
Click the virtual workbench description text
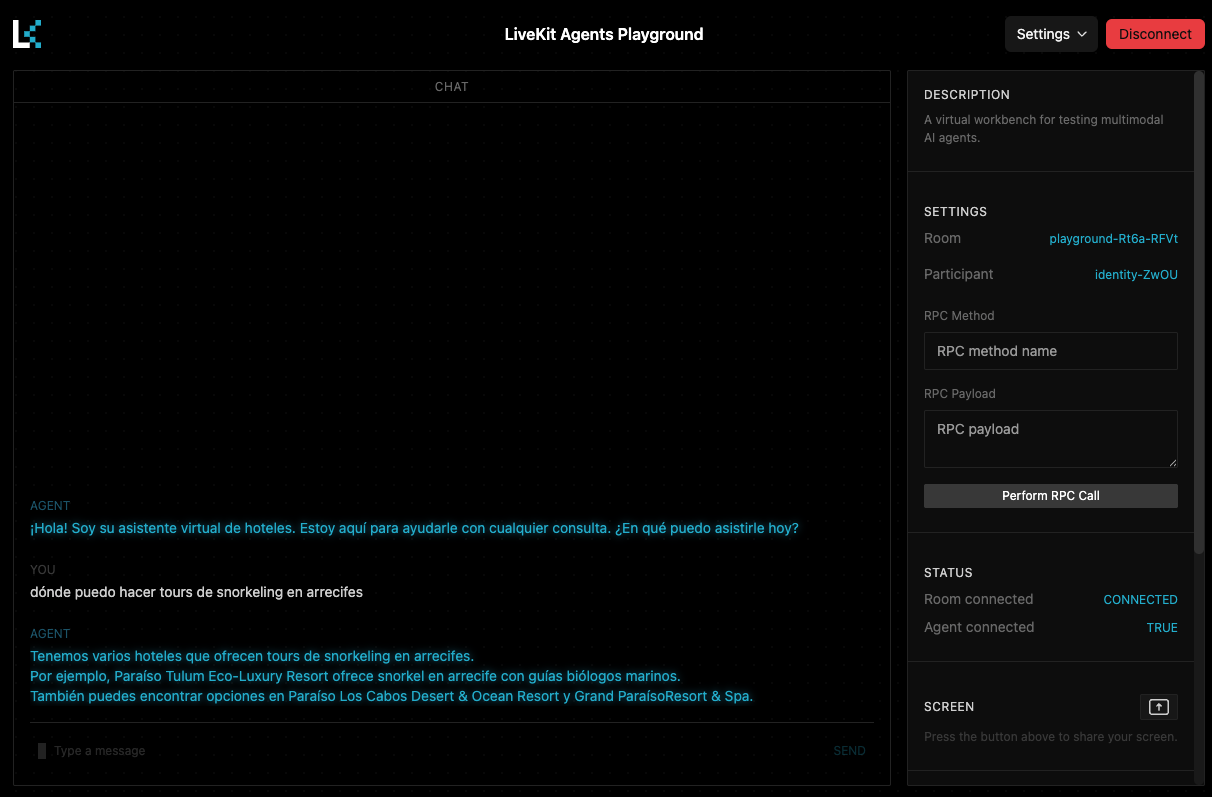(x=1043, y=129)
